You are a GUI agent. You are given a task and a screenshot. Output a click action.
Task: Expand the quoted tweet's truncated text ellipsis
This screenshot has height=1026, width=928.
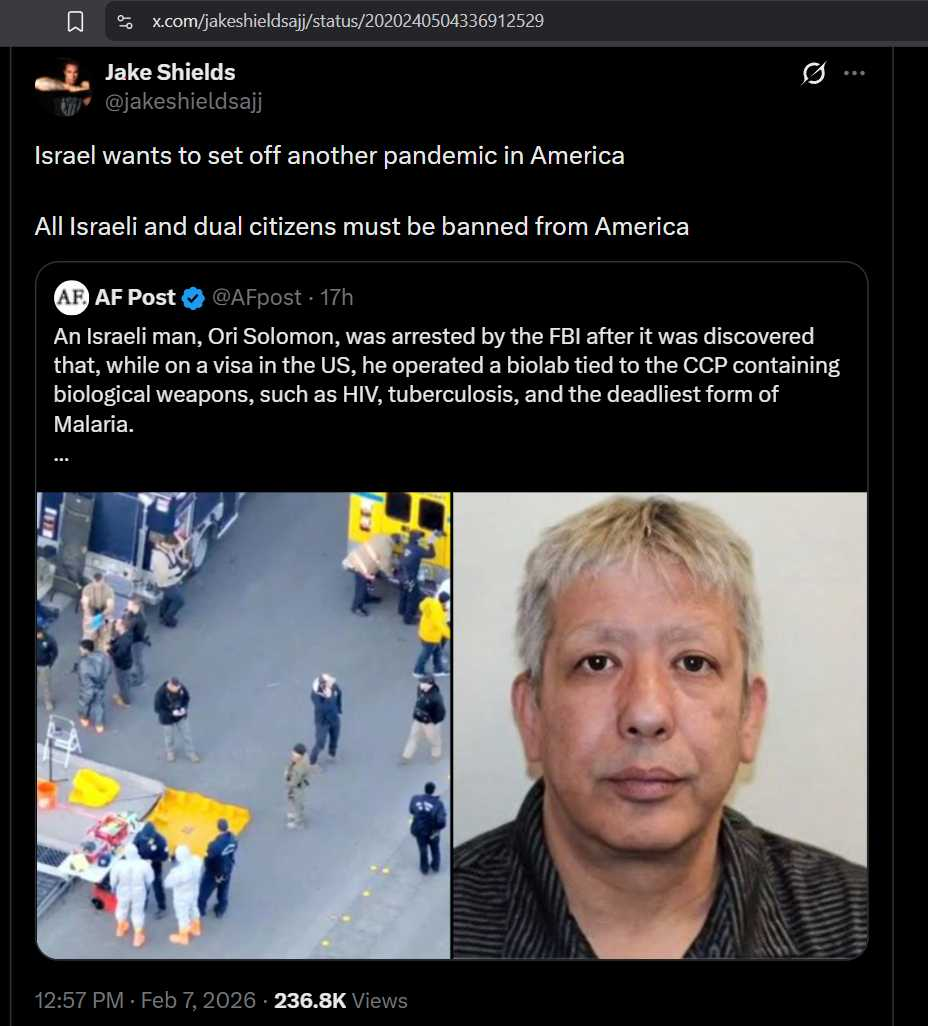pyautogui.click(x=62, y=458)
